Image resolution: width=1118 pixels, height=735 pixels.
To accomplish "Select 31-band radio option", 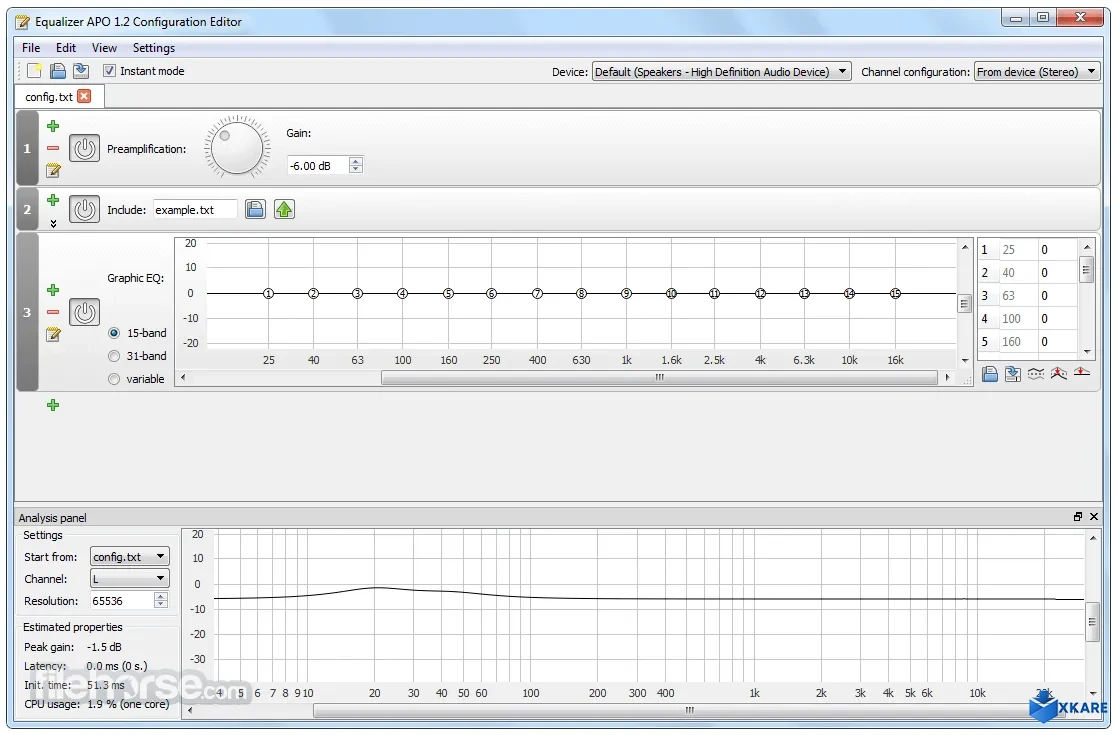I will 114,356.
